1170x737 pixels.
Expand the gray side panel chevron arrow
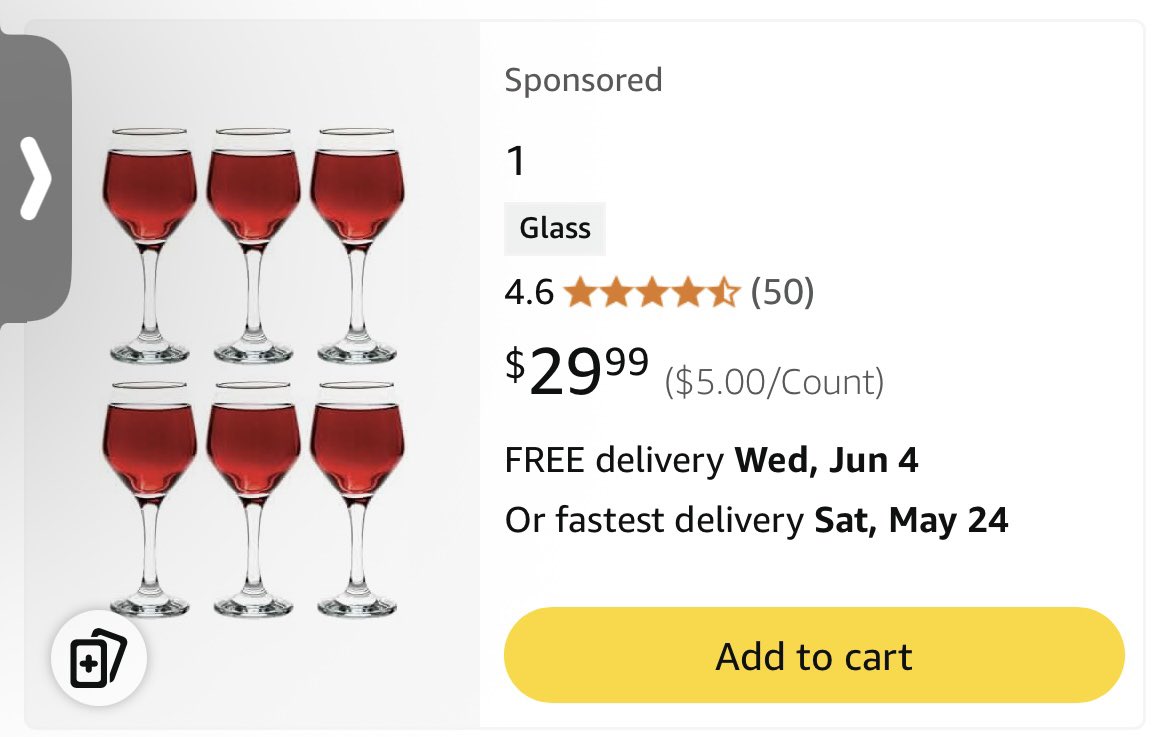35,178
